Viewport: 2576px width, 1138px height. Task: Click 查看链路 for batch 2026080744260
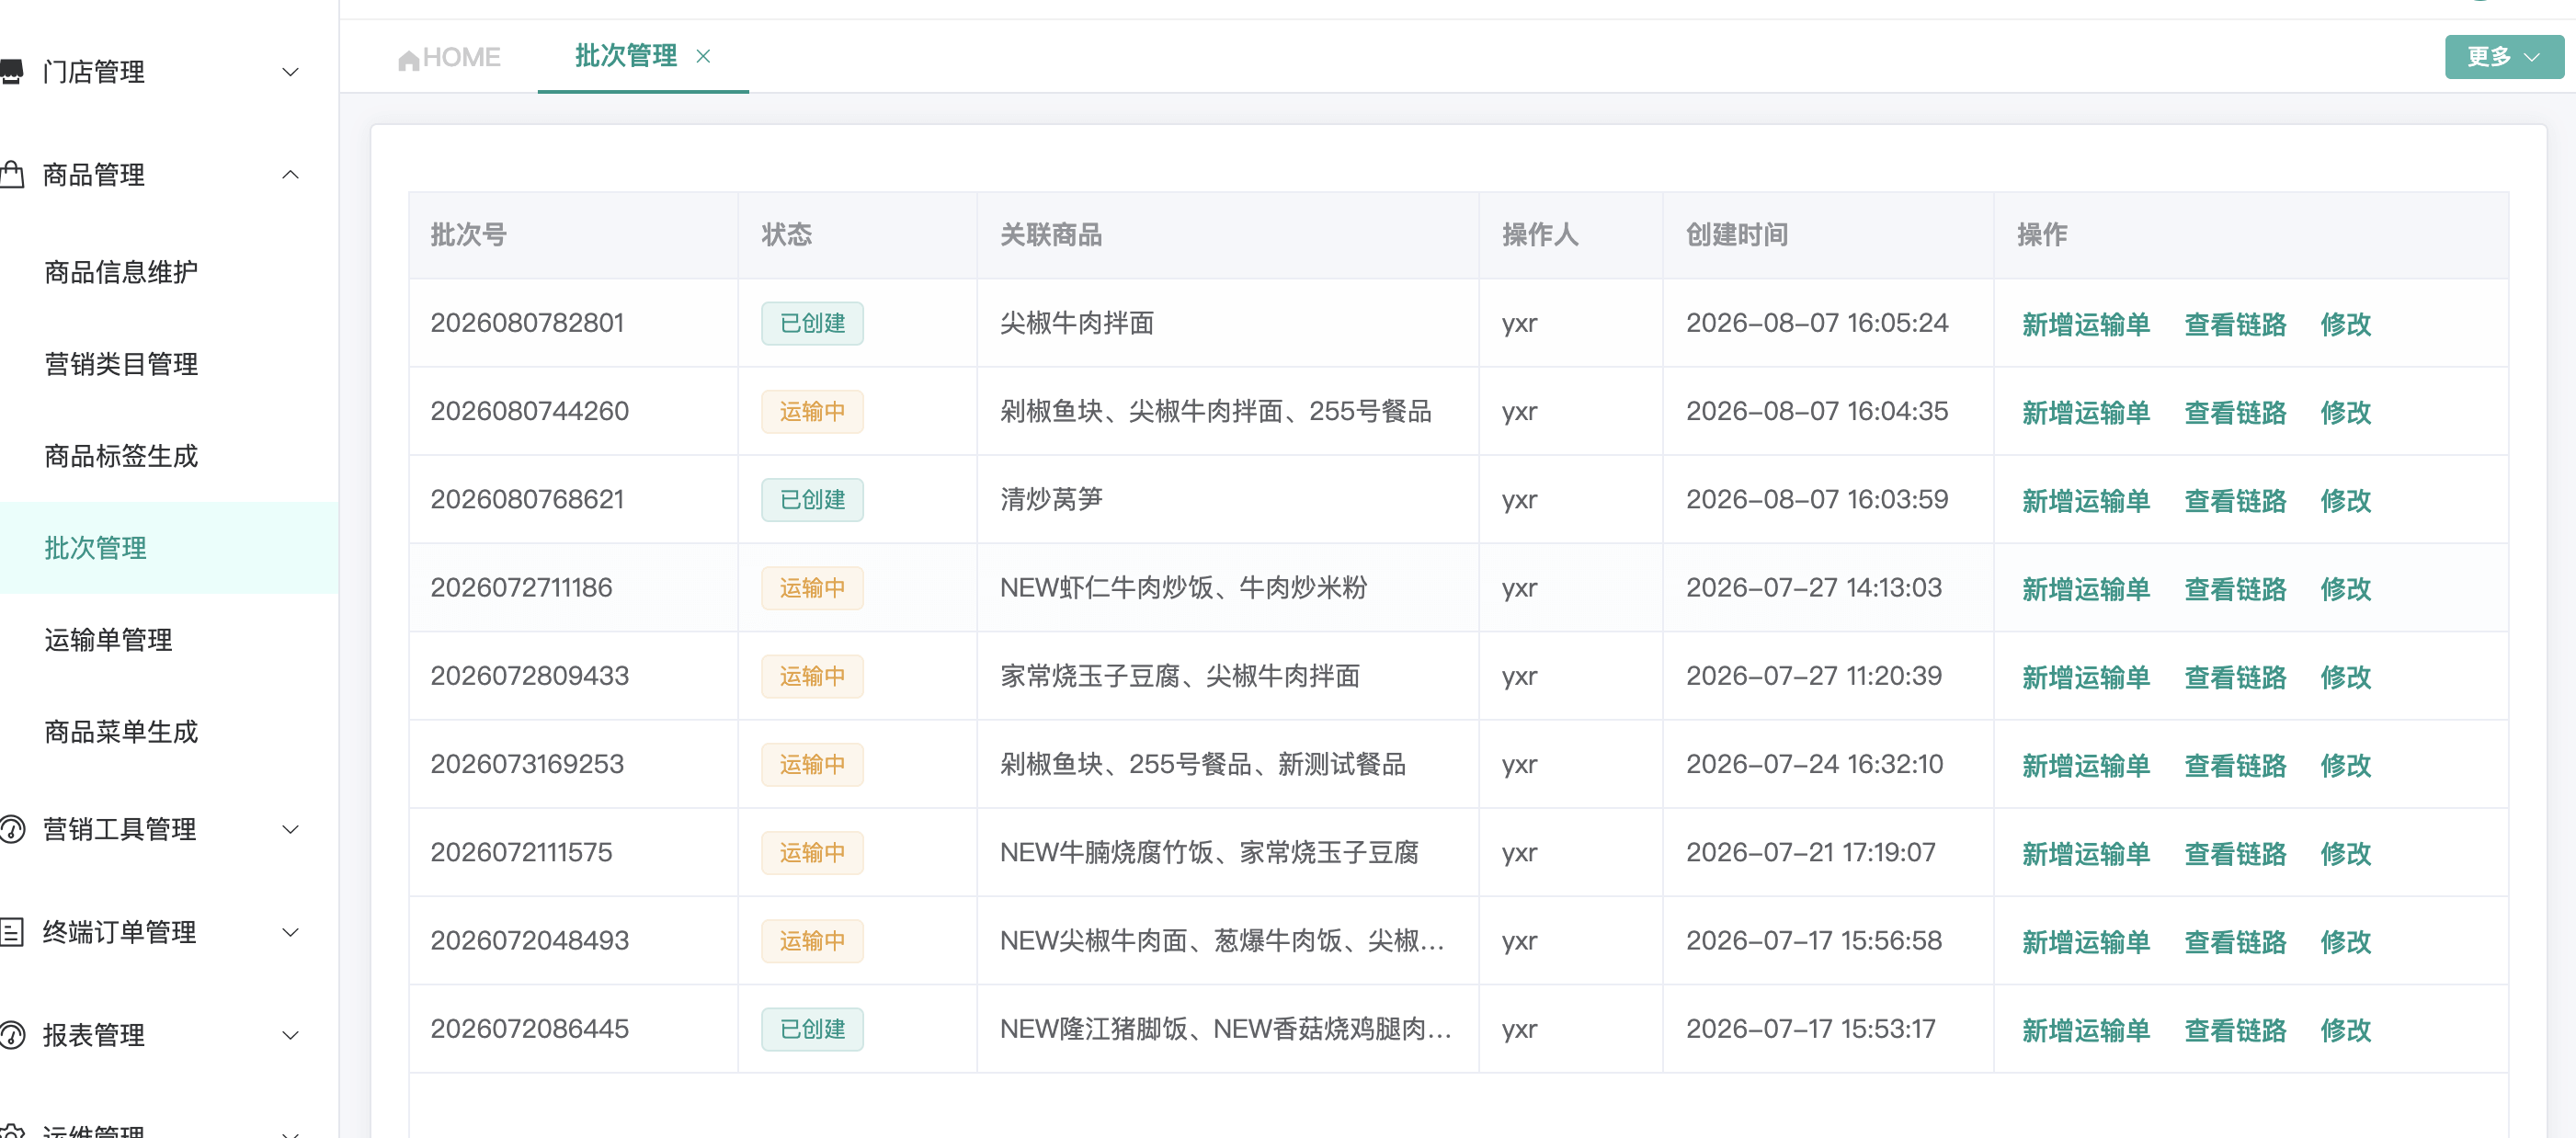click(x=2235, y=412)
